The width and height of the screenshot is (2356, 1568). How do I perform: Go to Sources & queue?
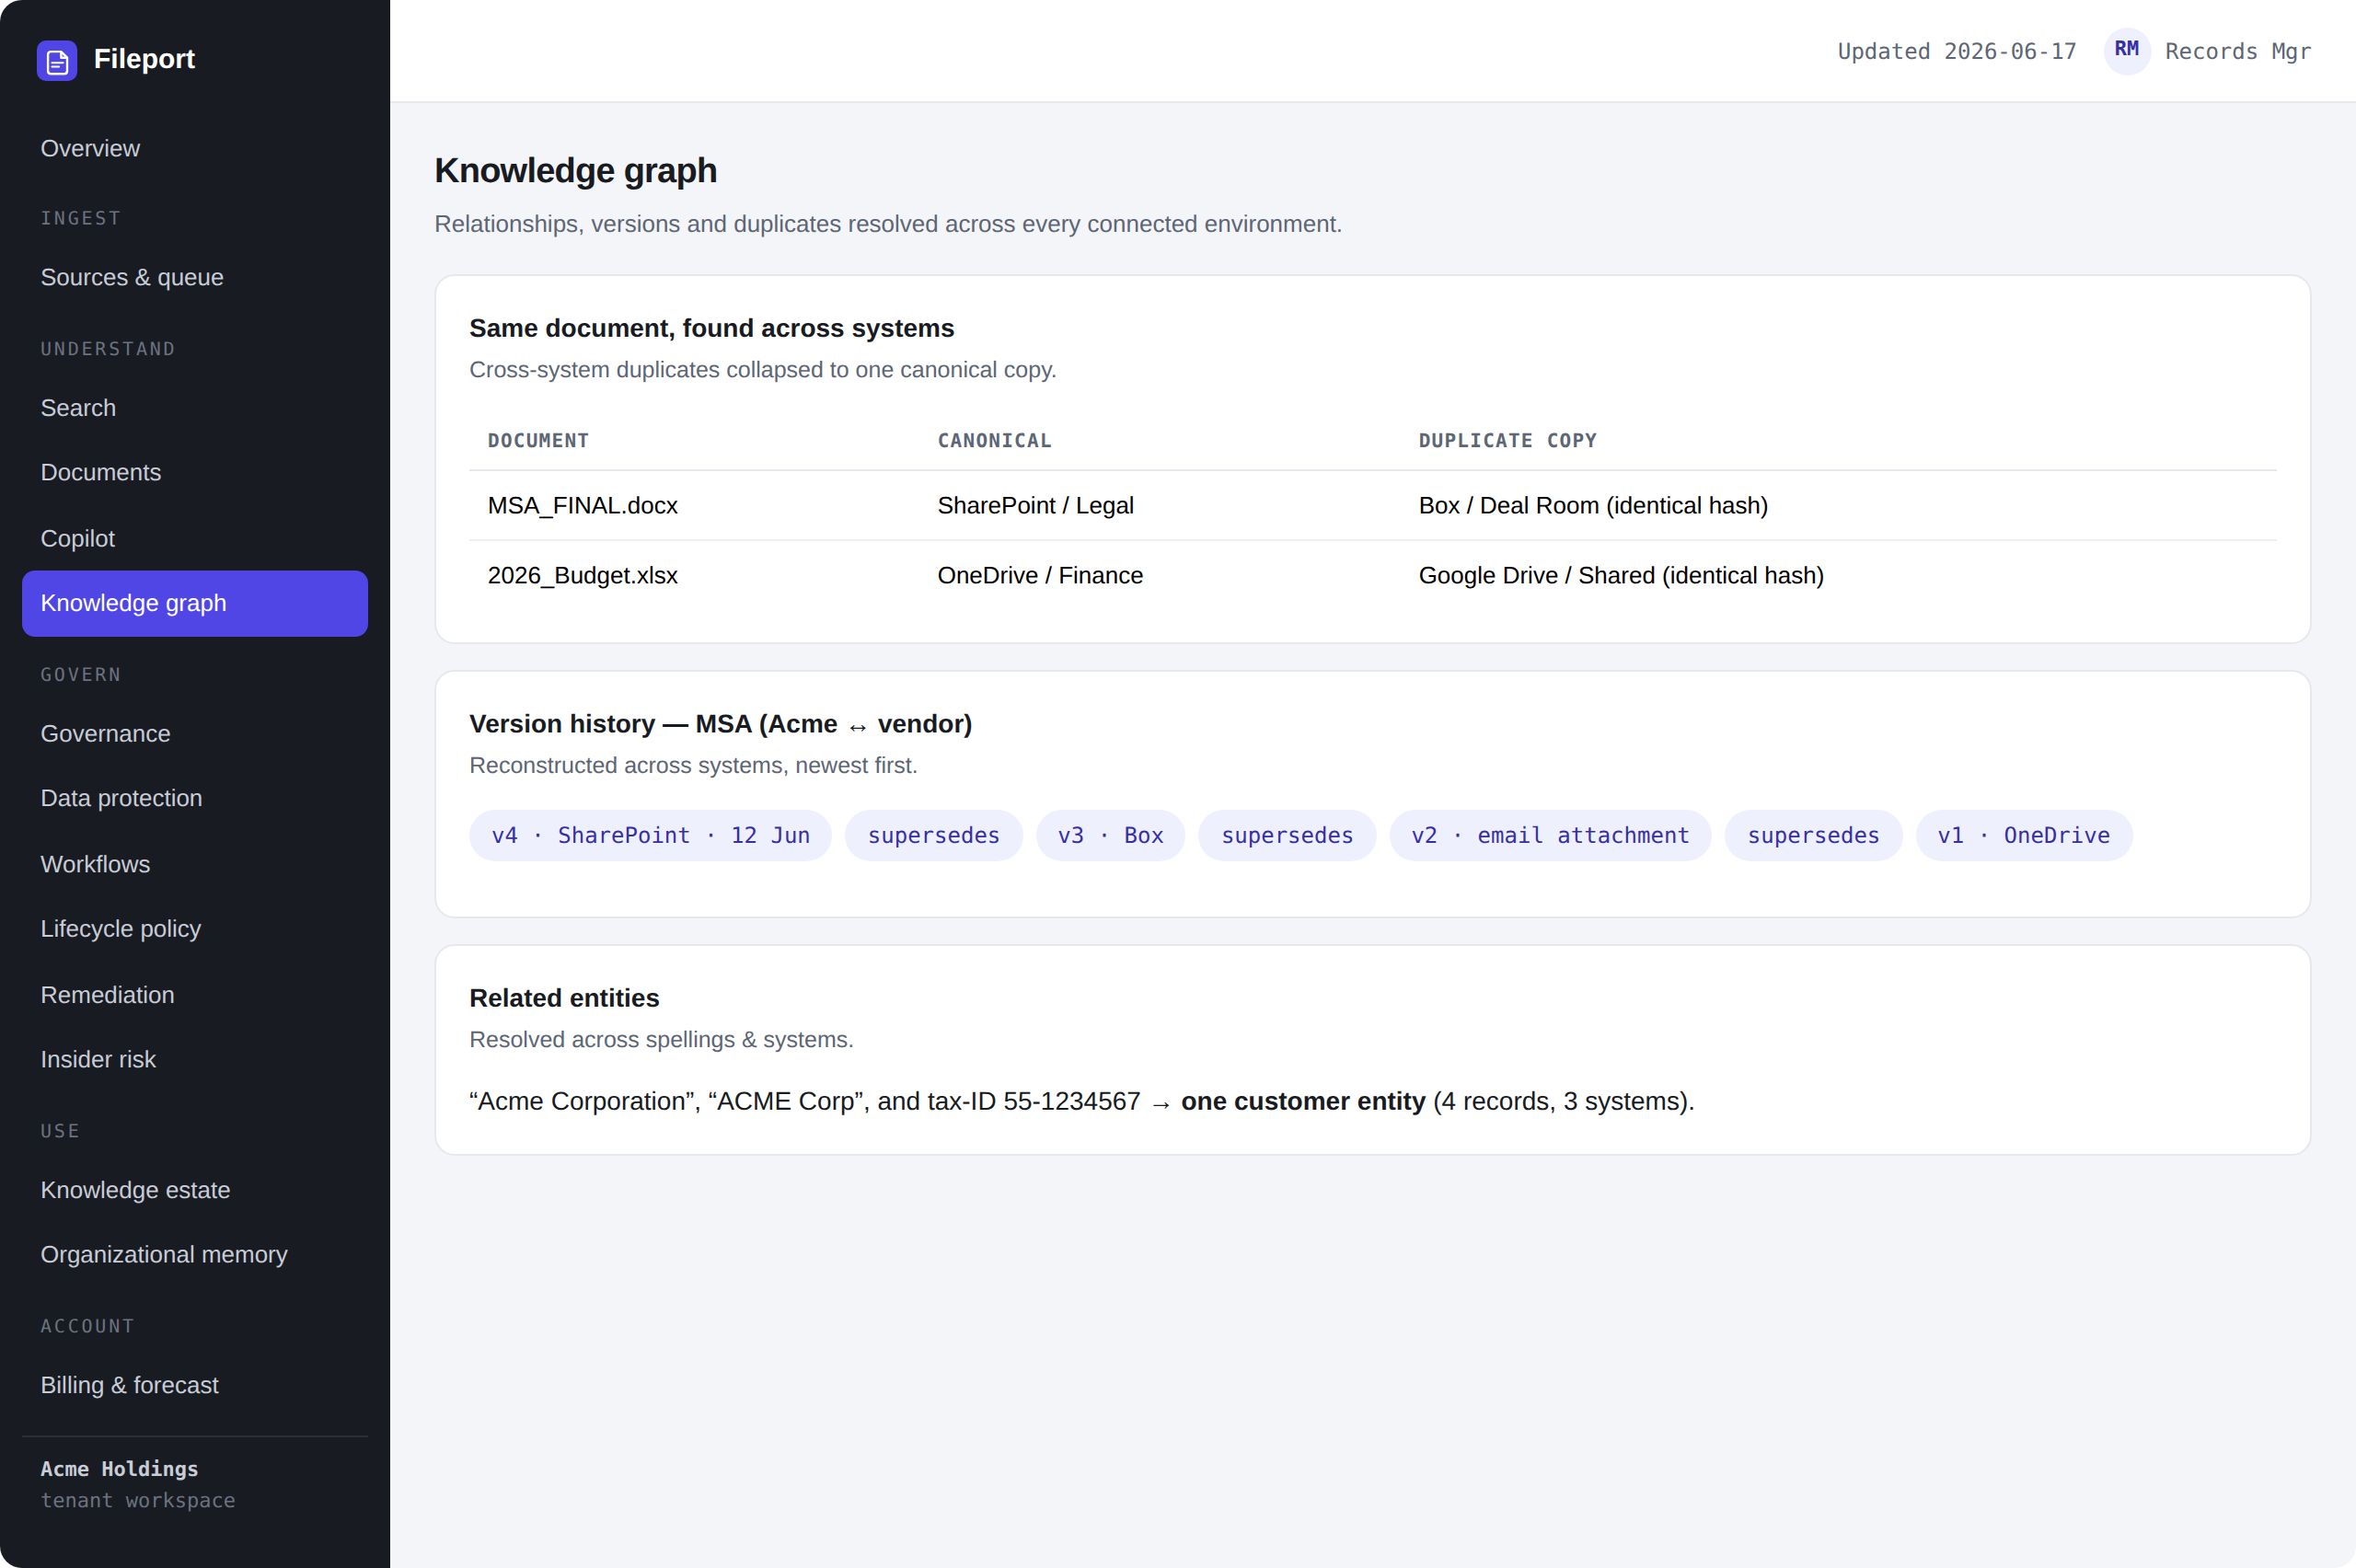coord(195,277)
